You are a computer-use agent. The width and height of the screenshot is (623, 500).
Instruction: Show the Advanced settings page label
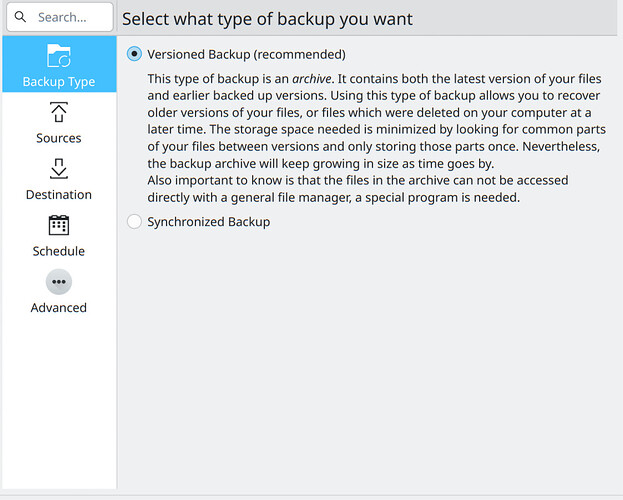[x=59, y=308]
